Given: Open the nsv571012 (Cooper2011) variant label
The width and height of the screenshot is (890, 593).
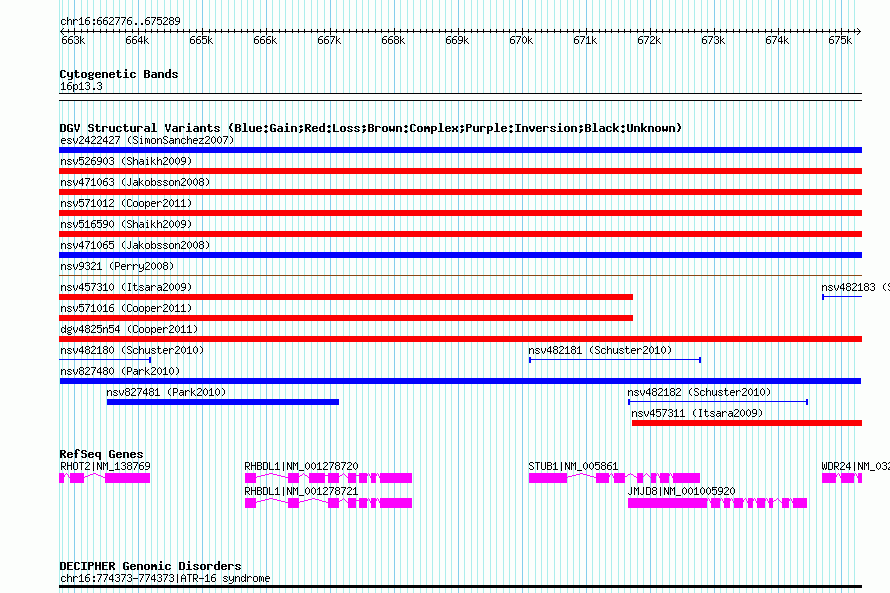Looking at the screenshot, I should (x=126, y=203).
